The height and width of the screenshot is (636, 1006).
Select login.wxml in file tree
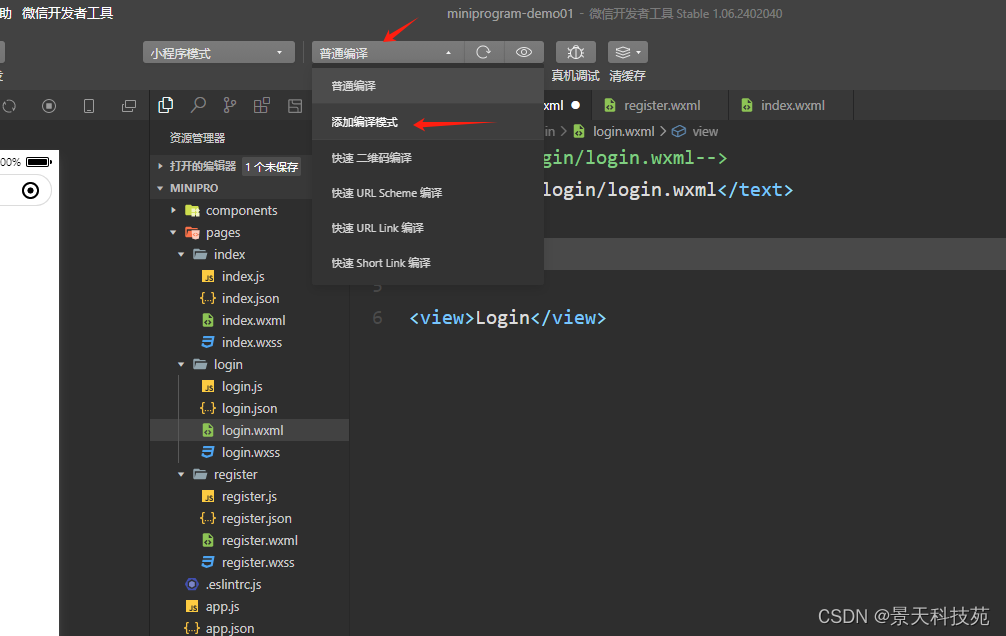pos(250,430)
